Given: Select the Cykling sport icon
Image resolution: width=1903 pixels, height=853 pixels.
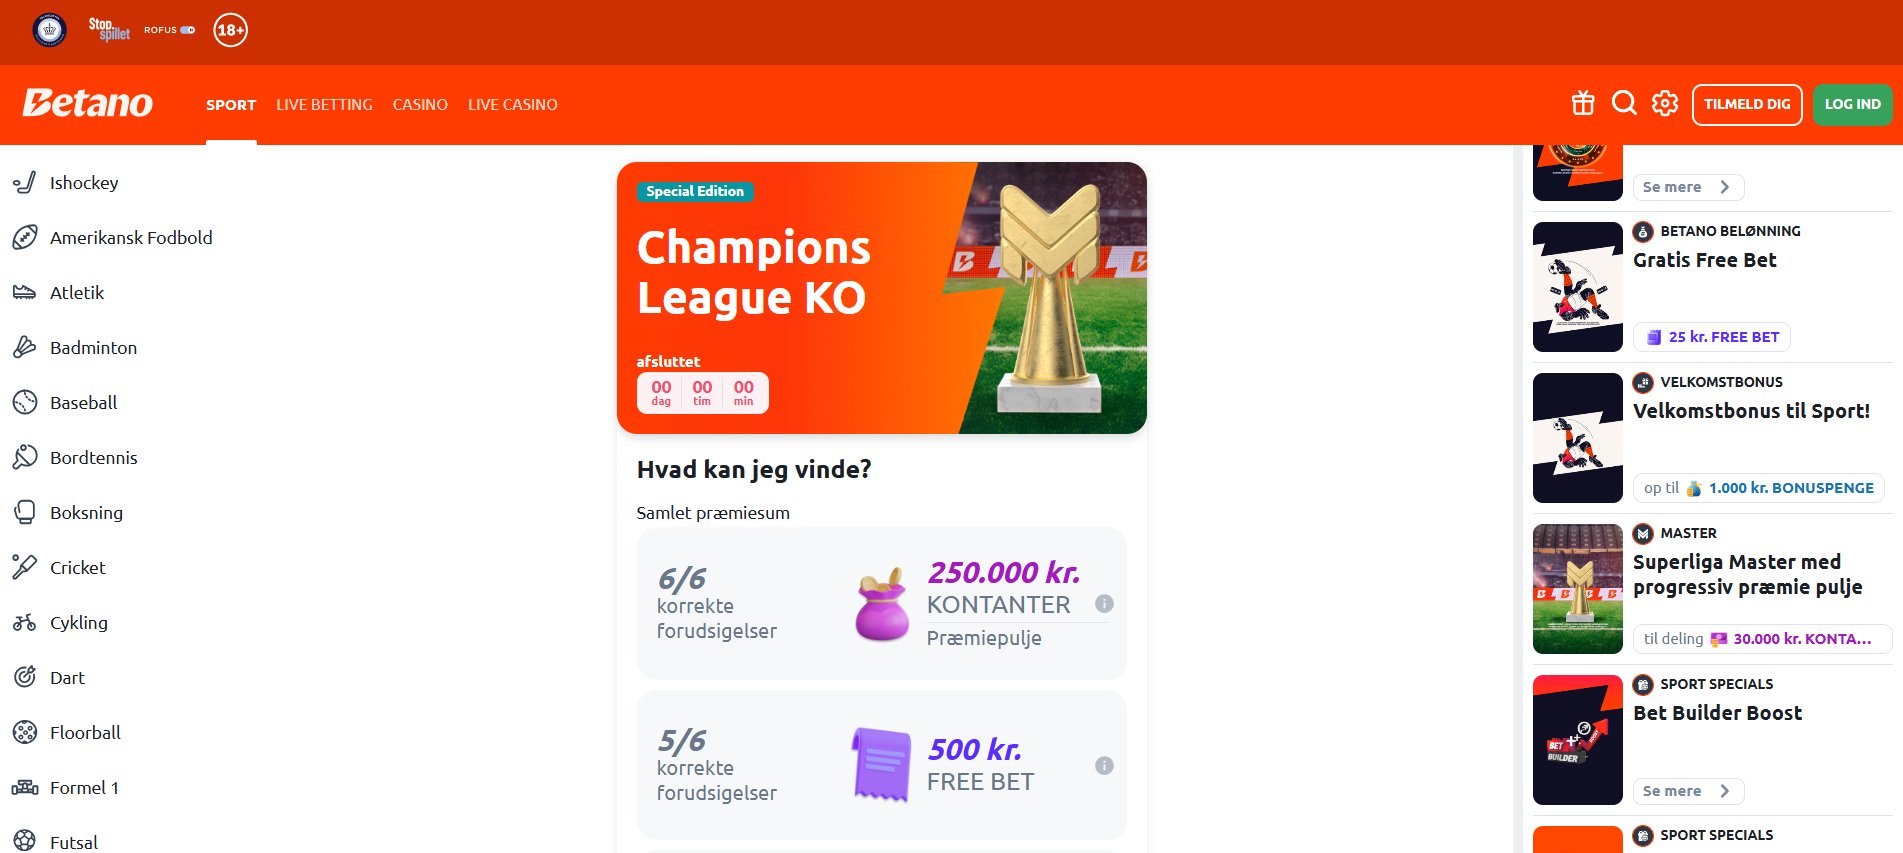Looking at the screenshot, I should click(24, 622).
